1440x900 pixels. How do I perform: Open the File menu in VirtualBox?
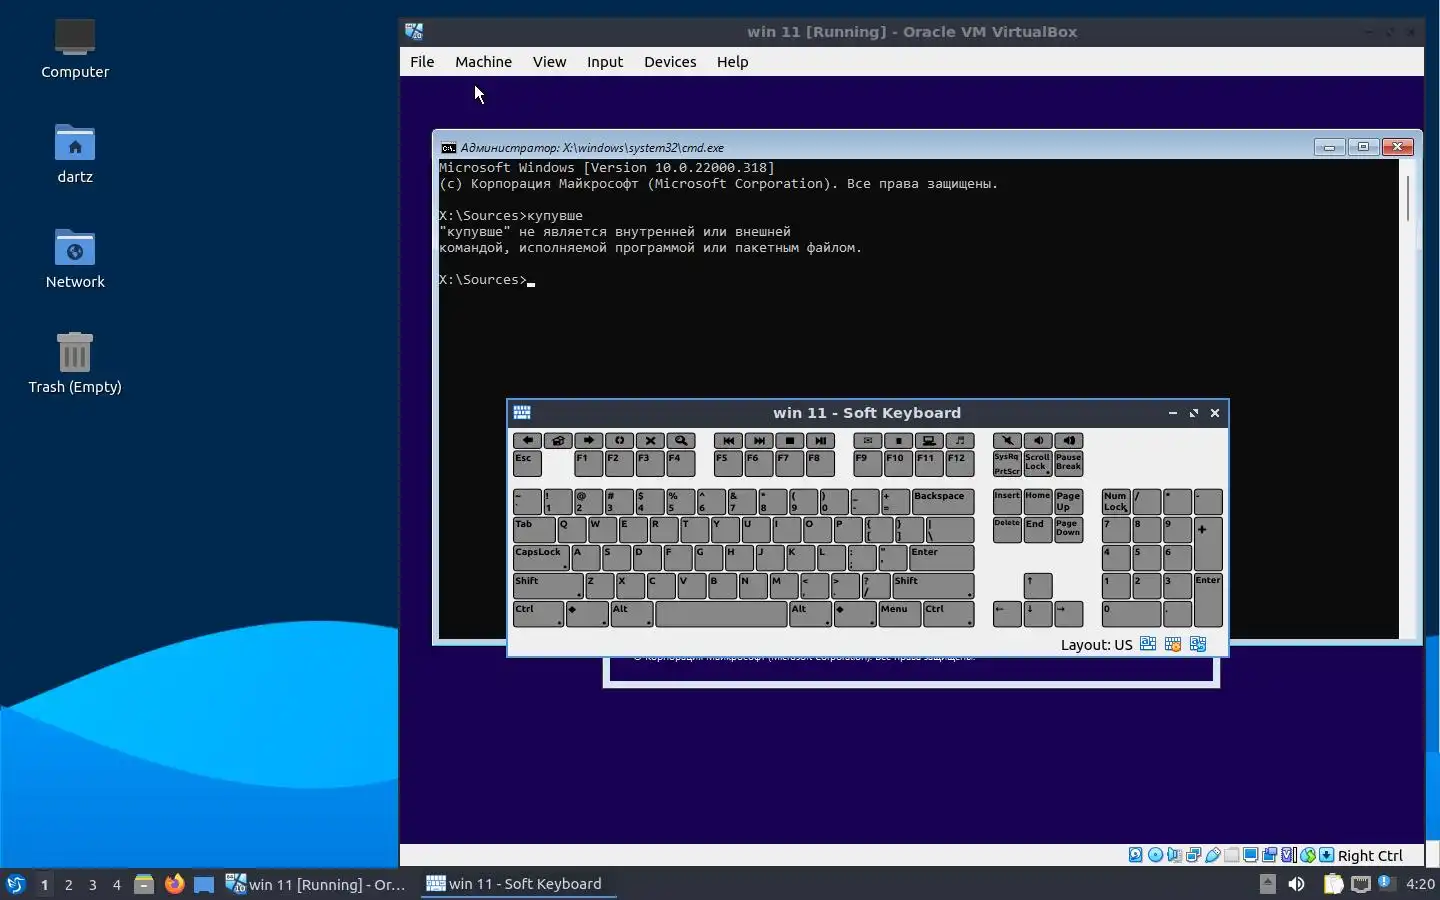point(422,61)
